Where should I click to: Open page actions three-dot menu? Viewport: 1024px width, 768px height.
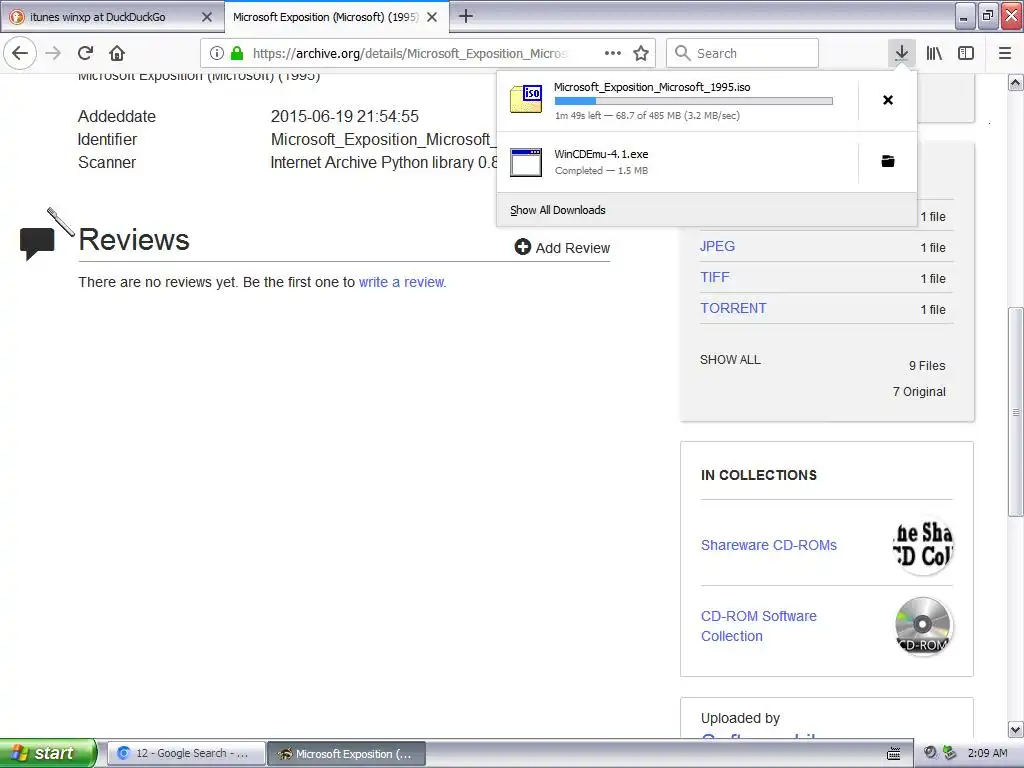point(613,53)
